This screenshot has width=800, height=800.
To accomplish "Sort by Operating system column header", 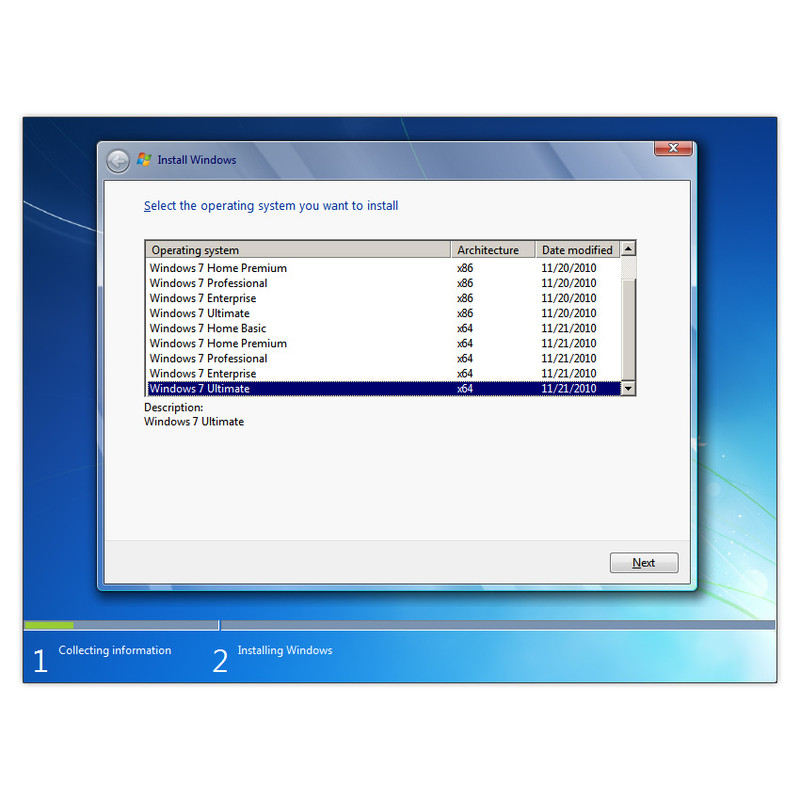I will (298, 250).
